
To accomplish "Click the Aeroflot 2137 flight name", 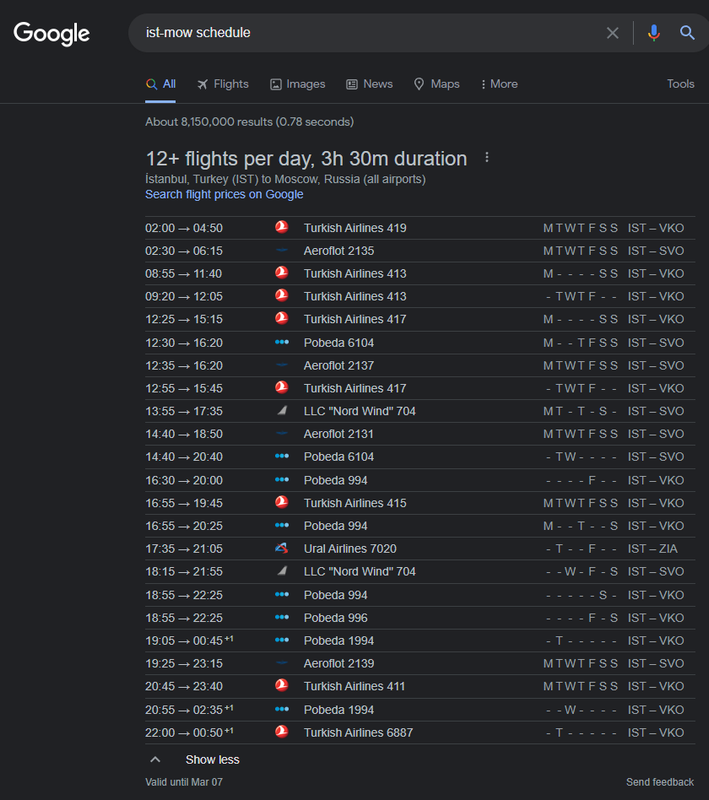I will [339, 366].
